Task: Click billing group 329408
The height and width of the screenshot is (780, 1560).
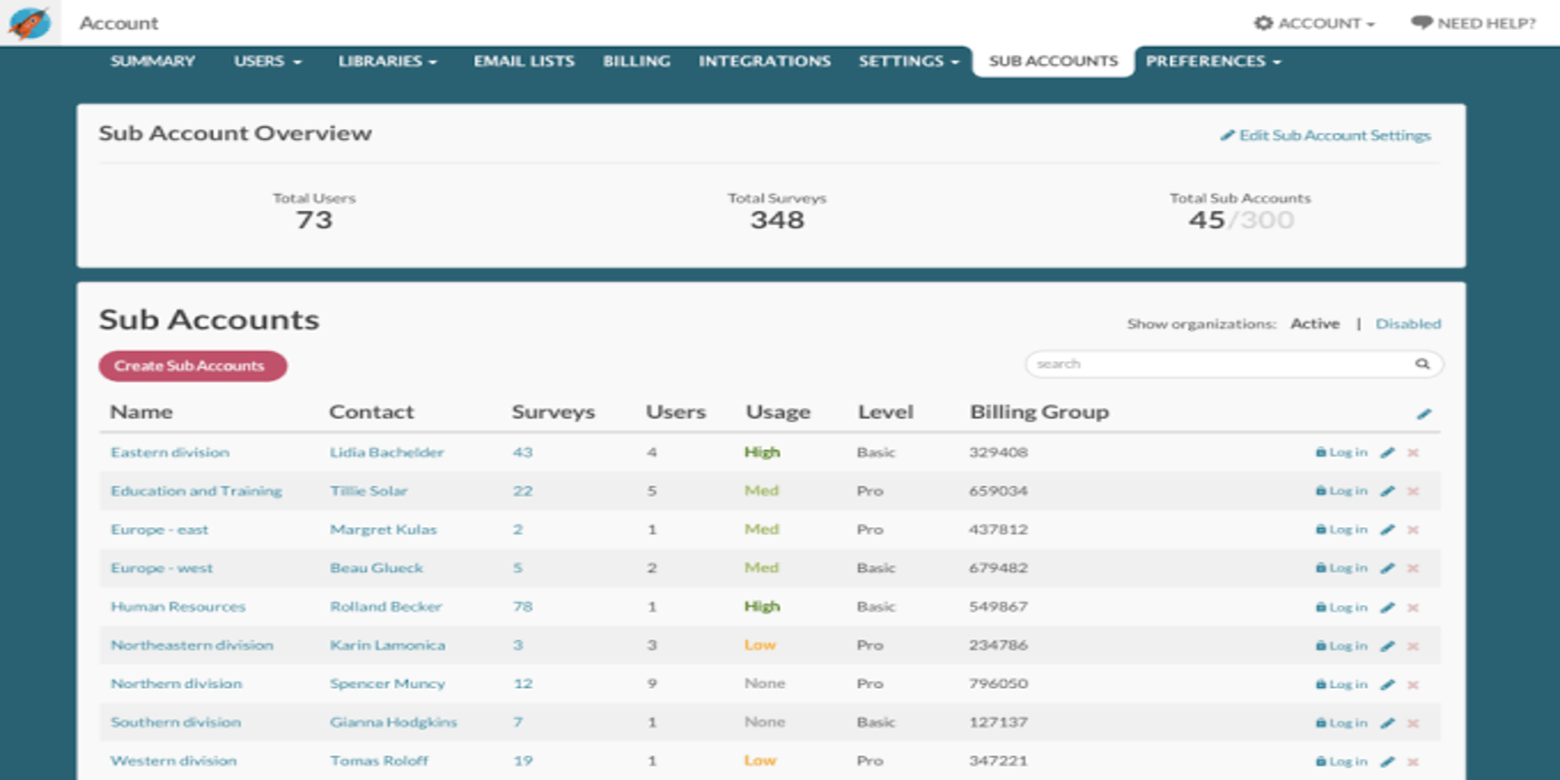Action: 998,453
